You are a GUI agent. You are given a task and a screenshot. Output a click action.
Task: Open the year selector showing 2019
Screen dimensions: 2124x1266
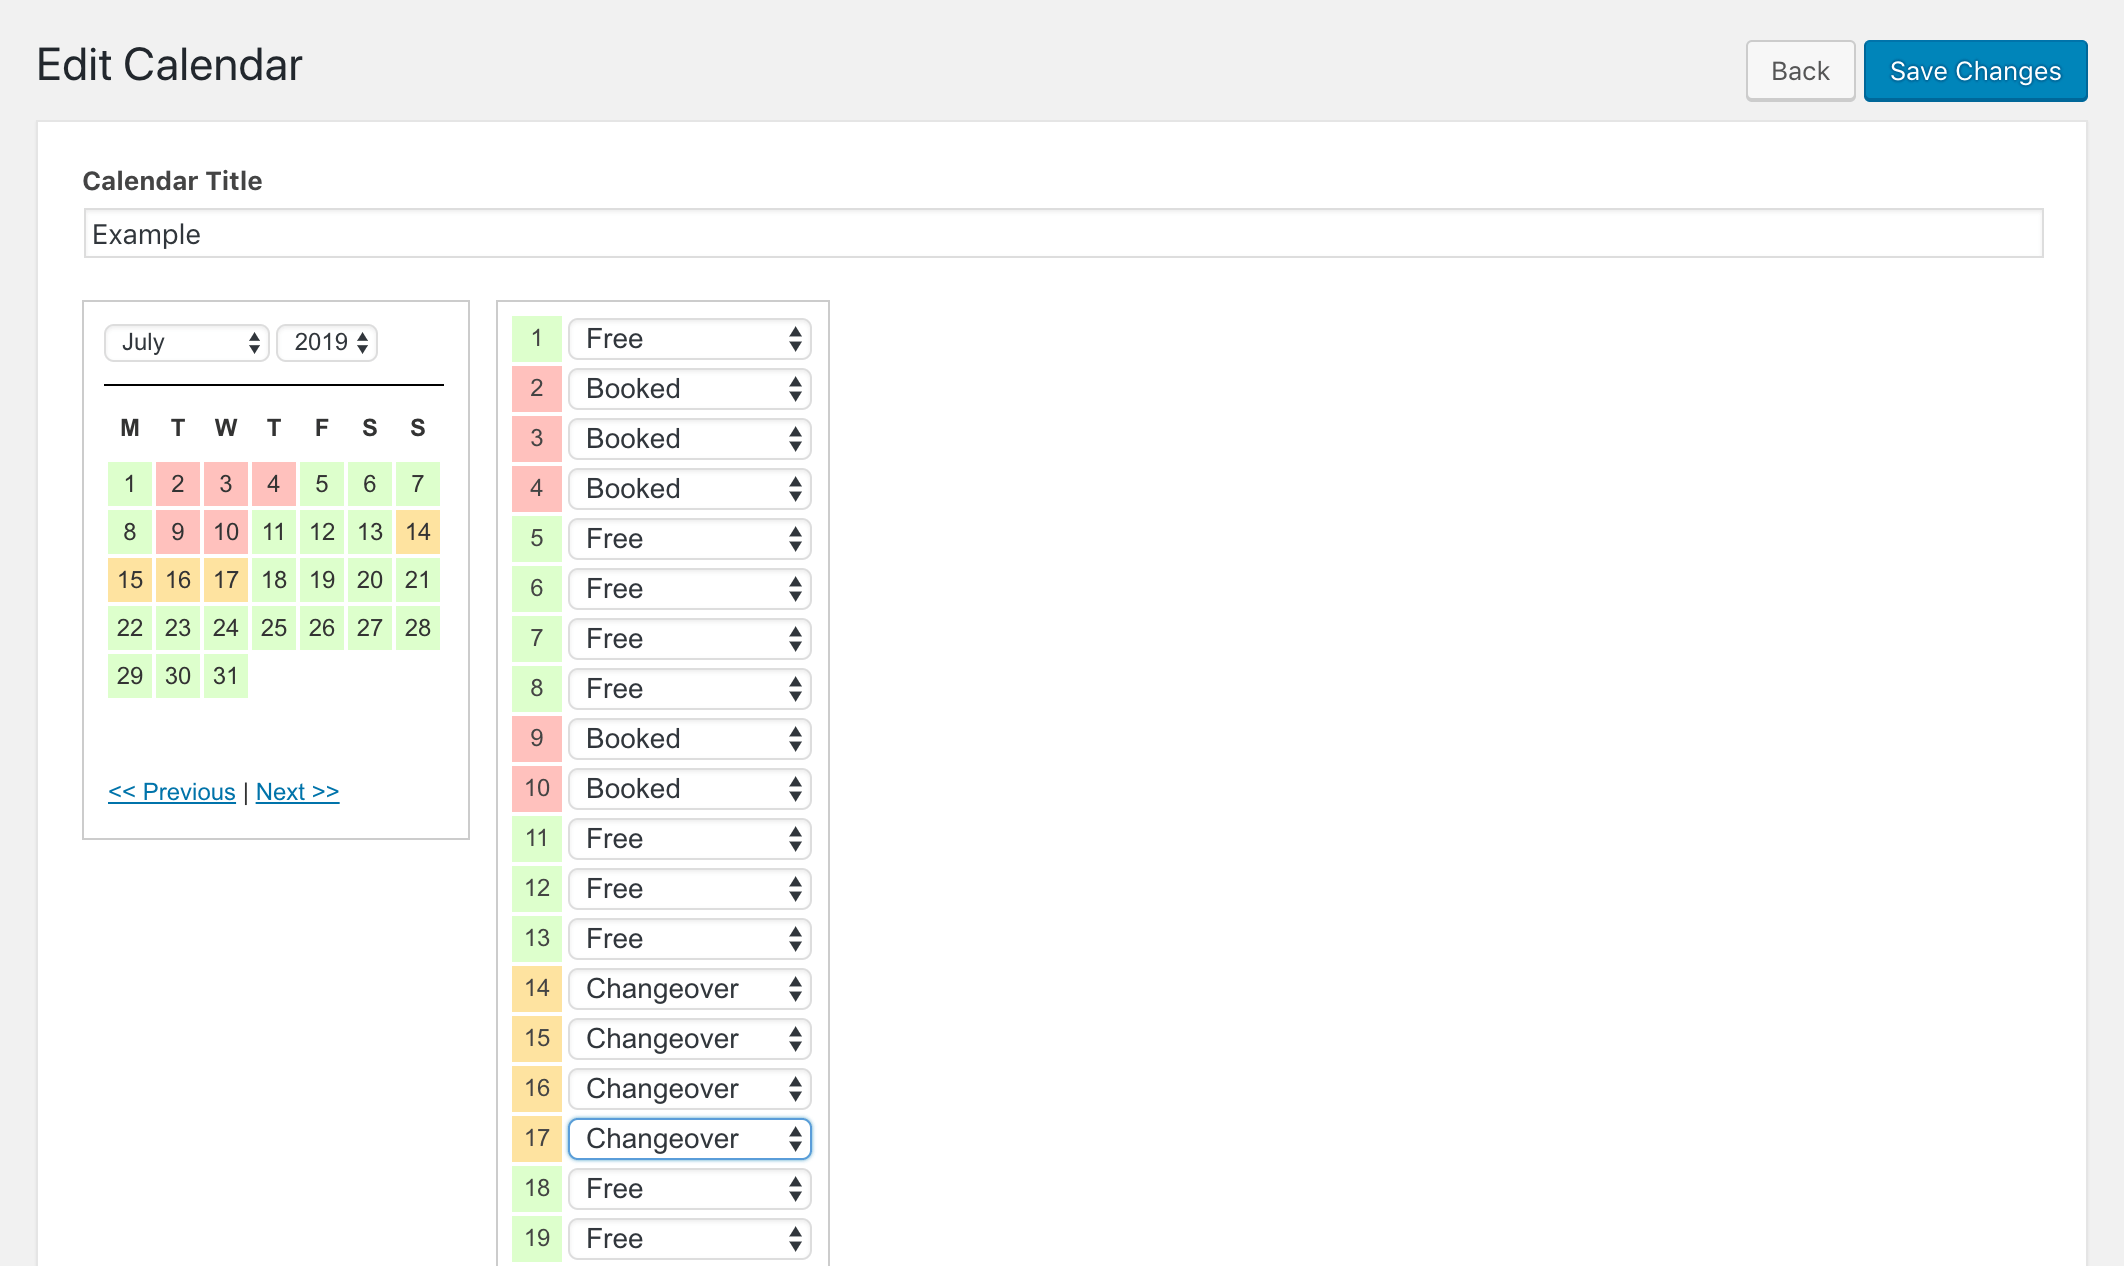click(x=327, y=343)
